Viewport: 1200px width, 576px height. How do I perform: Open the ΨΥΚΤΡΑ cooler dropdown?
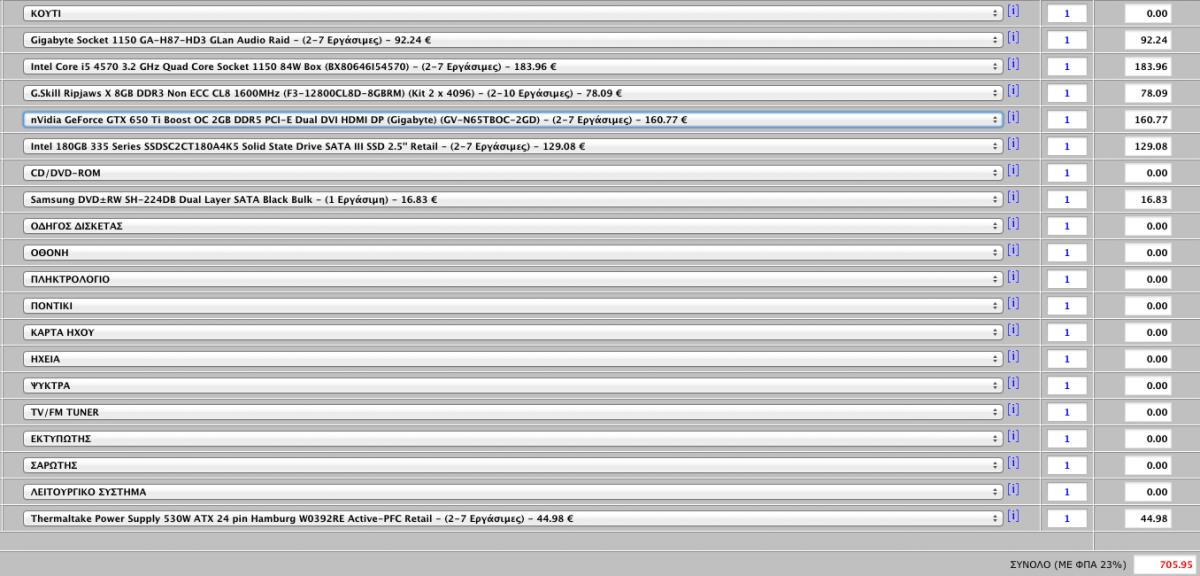[x=512, y=385]
